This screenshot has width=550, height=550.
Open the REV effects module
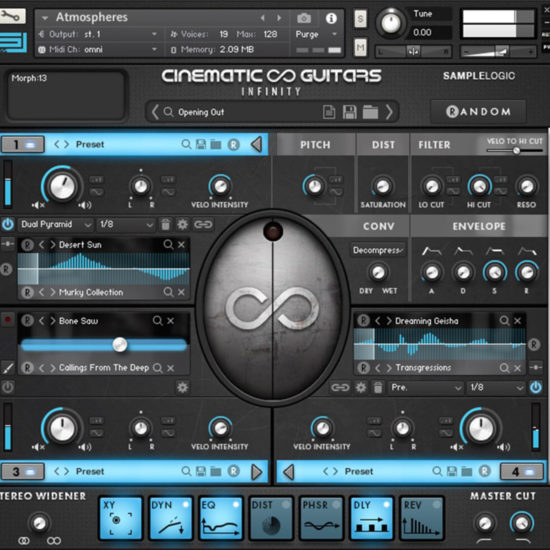[422, 518]
